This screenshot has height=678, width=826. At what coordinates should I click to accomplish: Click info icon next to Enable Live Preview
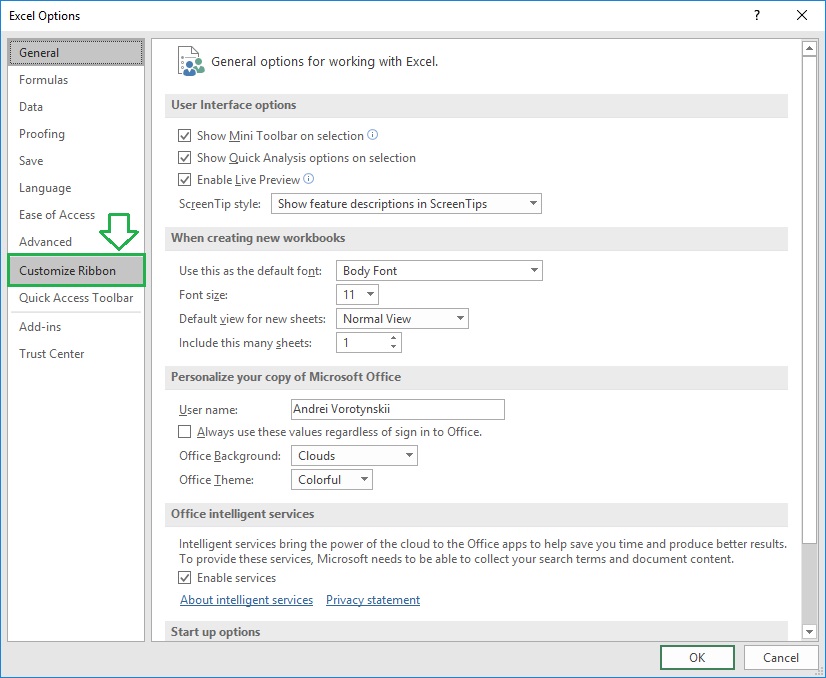tap(309, 179)
